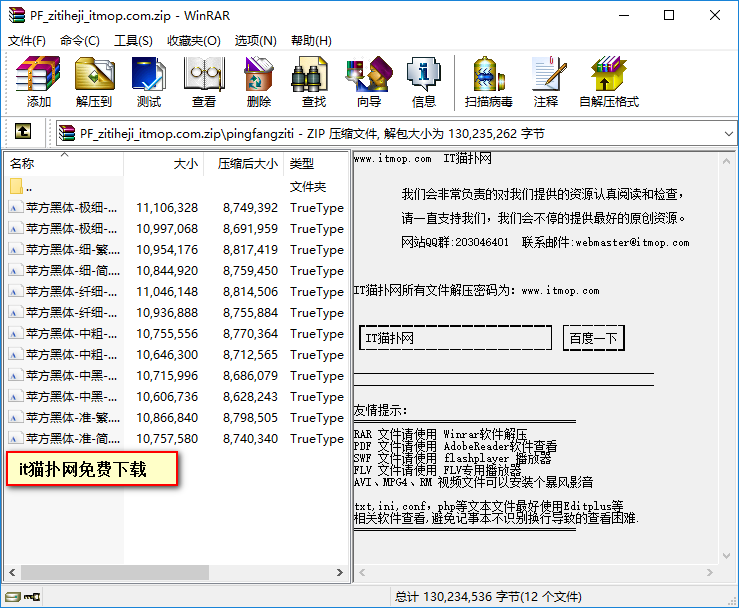Open the Comment (注释) tool

pos(547,82)
